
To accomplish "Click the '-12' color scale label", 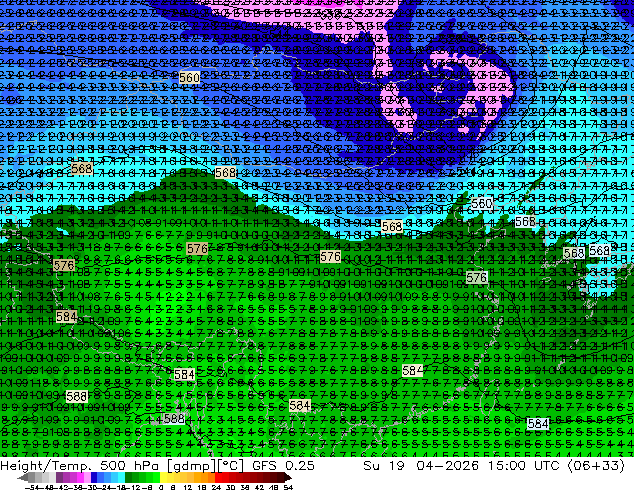I will 133,487.
